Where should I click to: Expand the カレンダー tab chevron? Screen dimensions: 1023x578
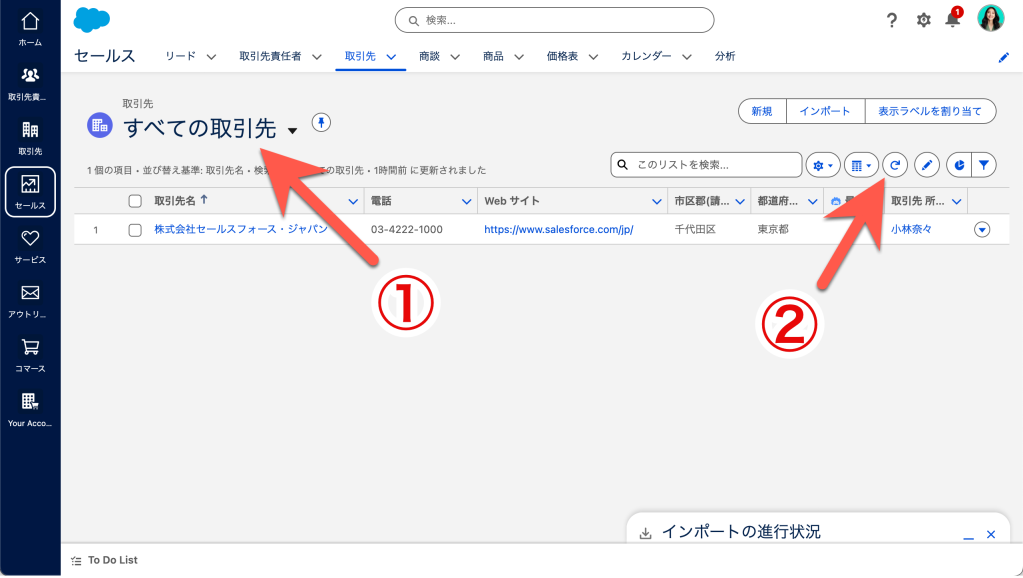tap(687, 57)
